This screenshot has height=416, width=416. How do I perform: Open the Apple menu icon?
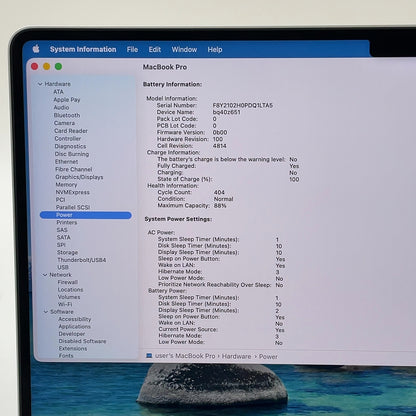pos(36,49)
